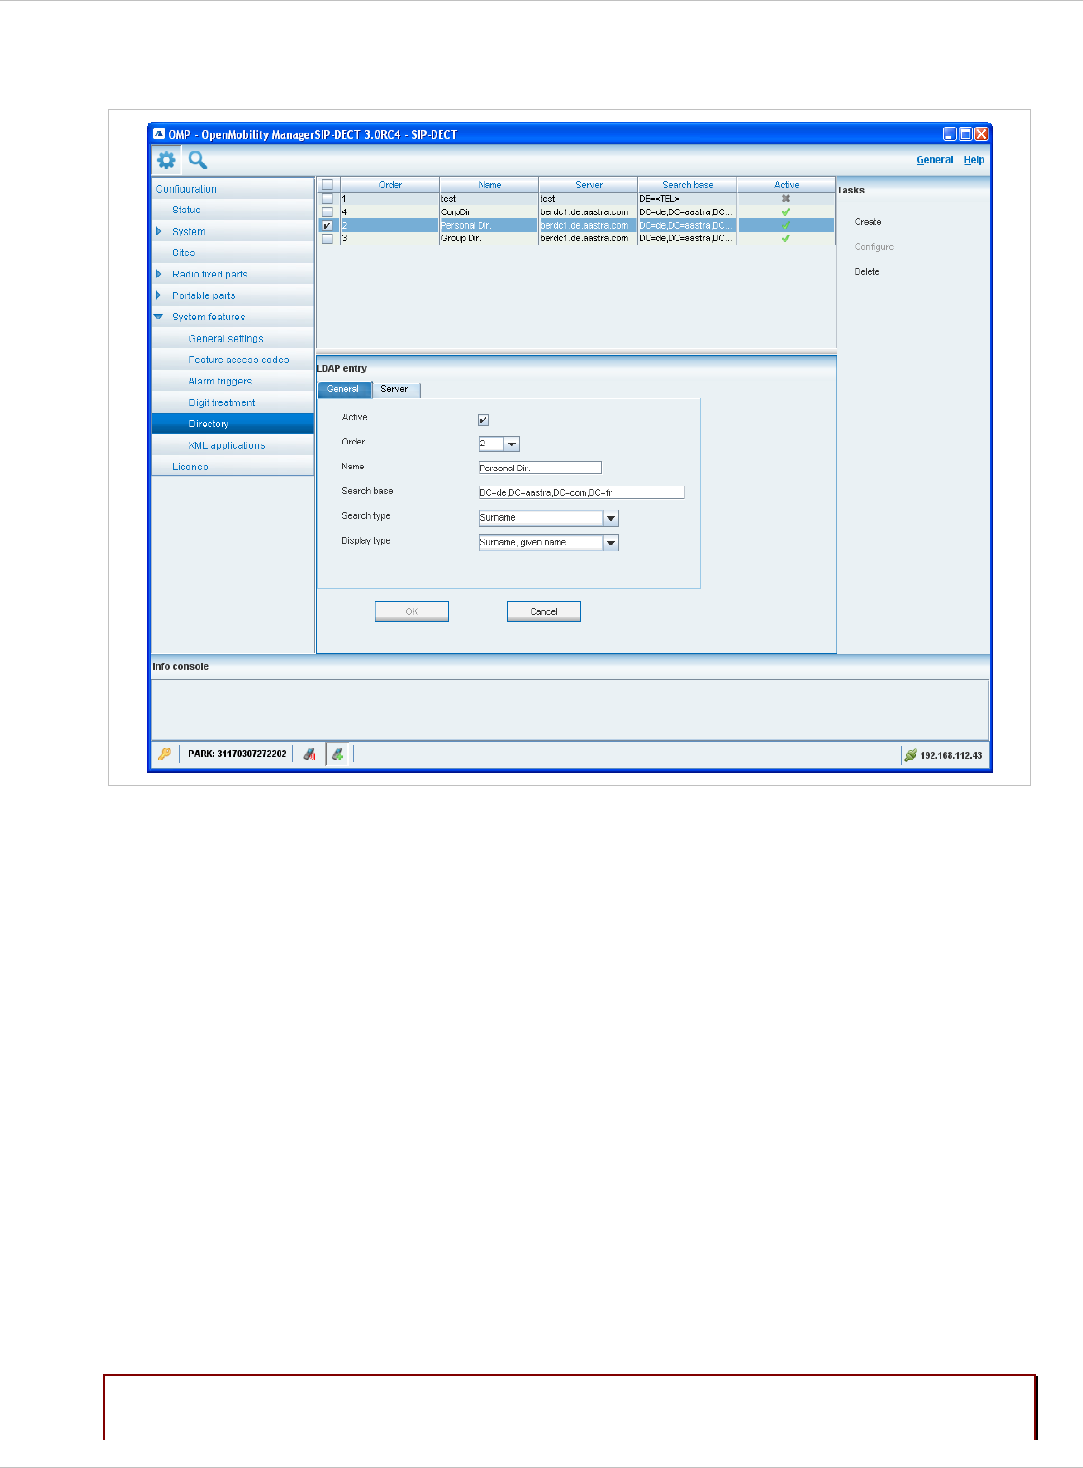The image size is (1083, 1468).
Task: Open the Search type dropdown showing Surname
Action: pyautogui.click(x=611, y=518)
